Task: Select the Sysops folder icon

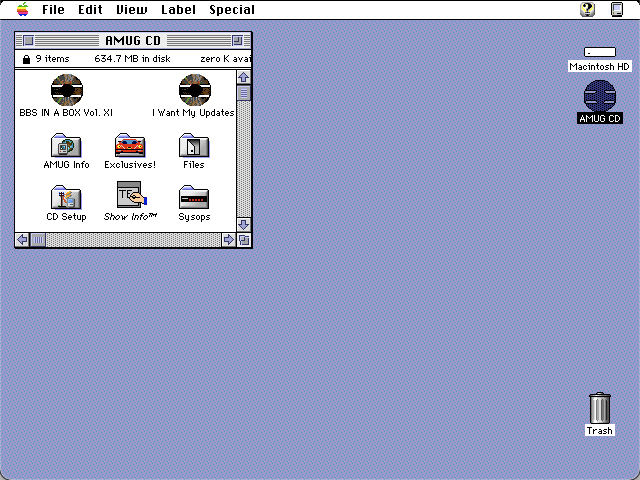Action: [194, 197]
